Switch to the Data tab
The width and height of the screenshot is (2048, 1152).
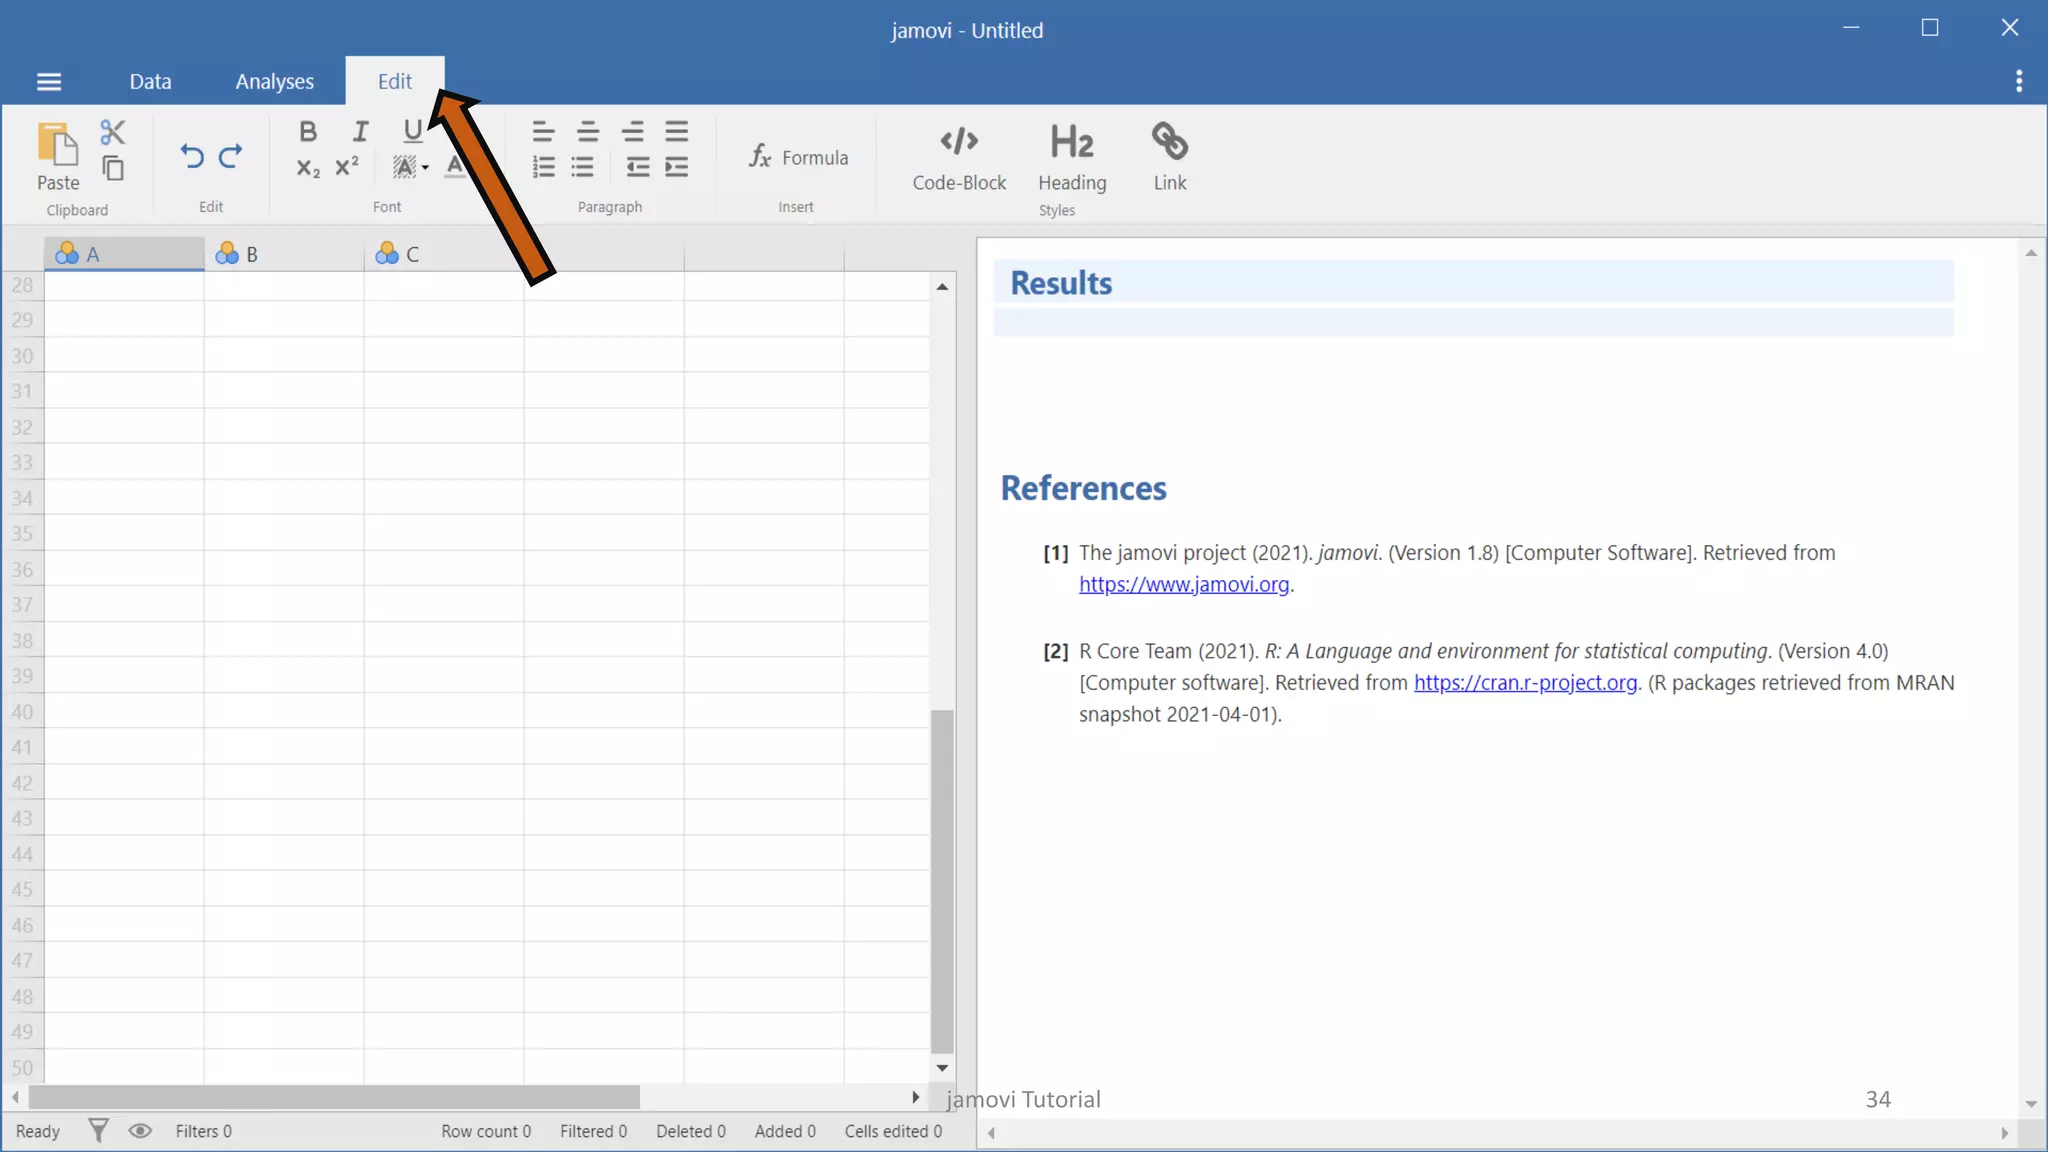[x=150, y=82]
